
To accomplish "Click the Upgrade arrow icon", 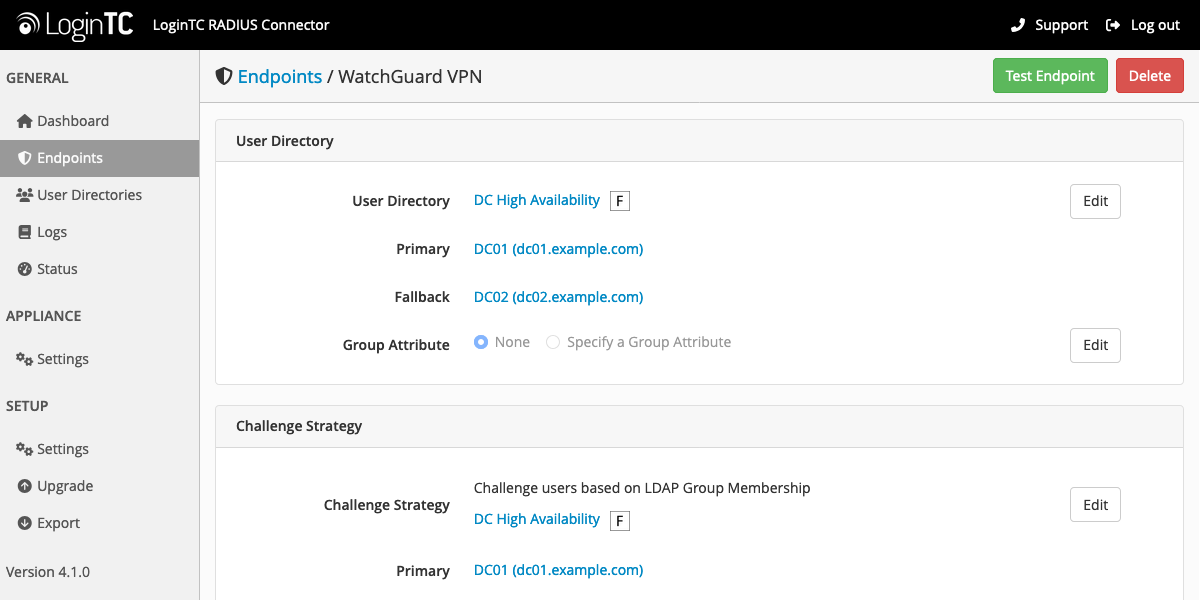I will (25, 486).
